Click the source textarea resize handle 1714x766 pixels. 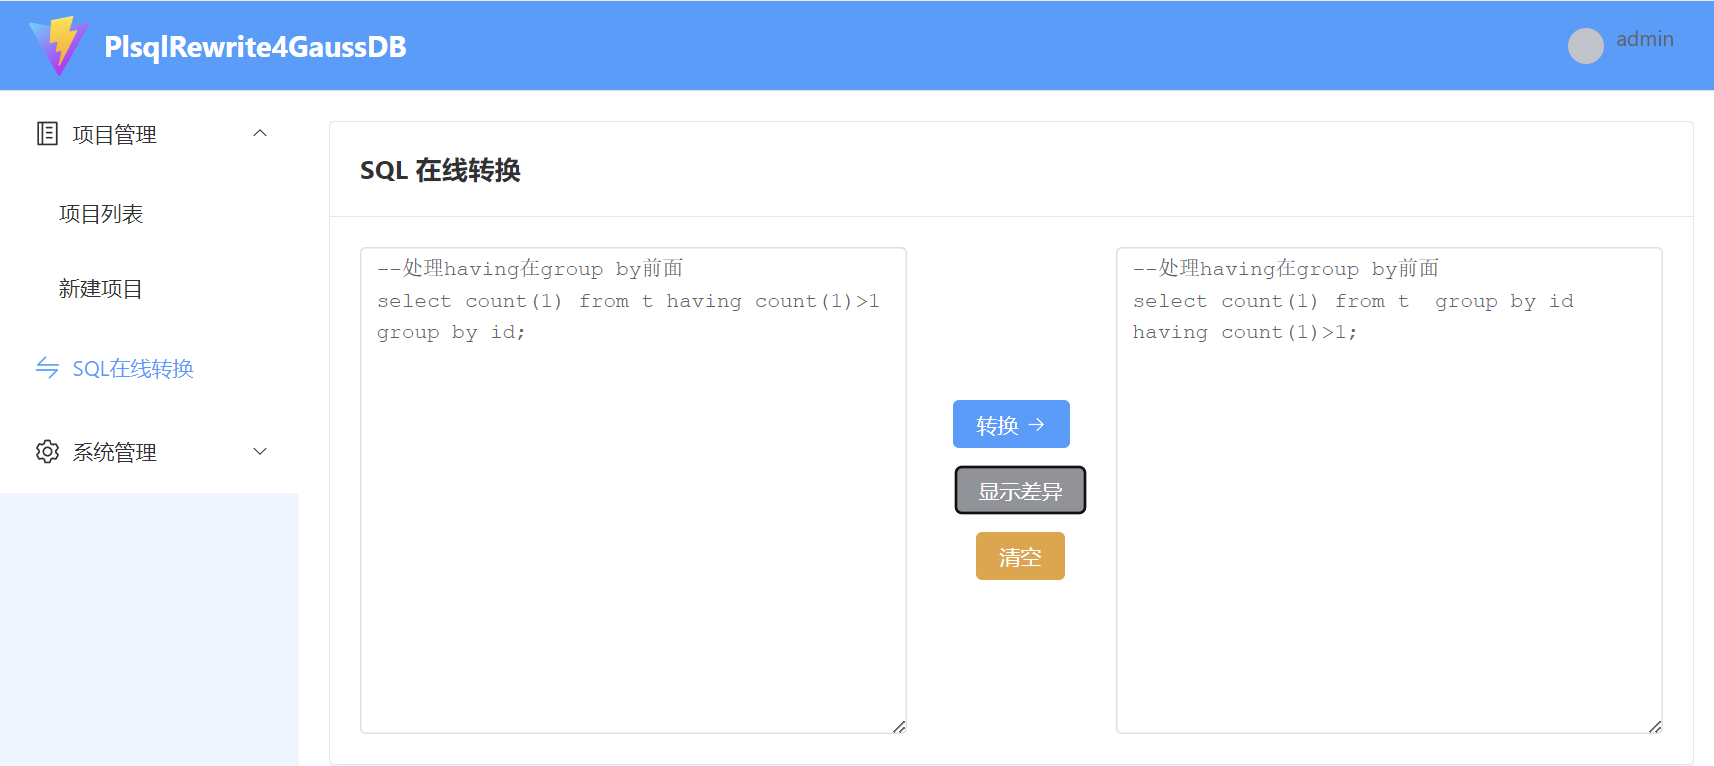click(x=899, y=726)
